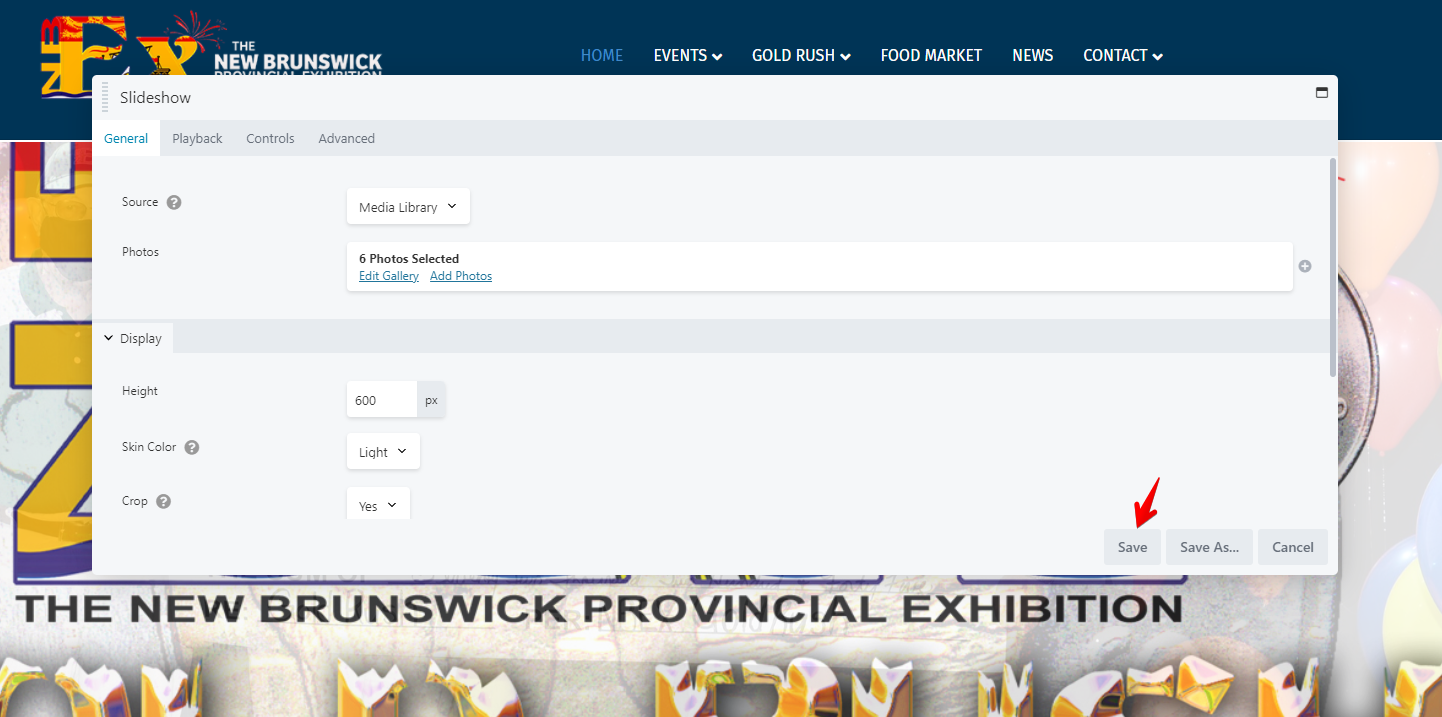Viewport: 1442px width, 717px height.
Task: Click the Slideshow panel drag handle
Action: (105, 98)
